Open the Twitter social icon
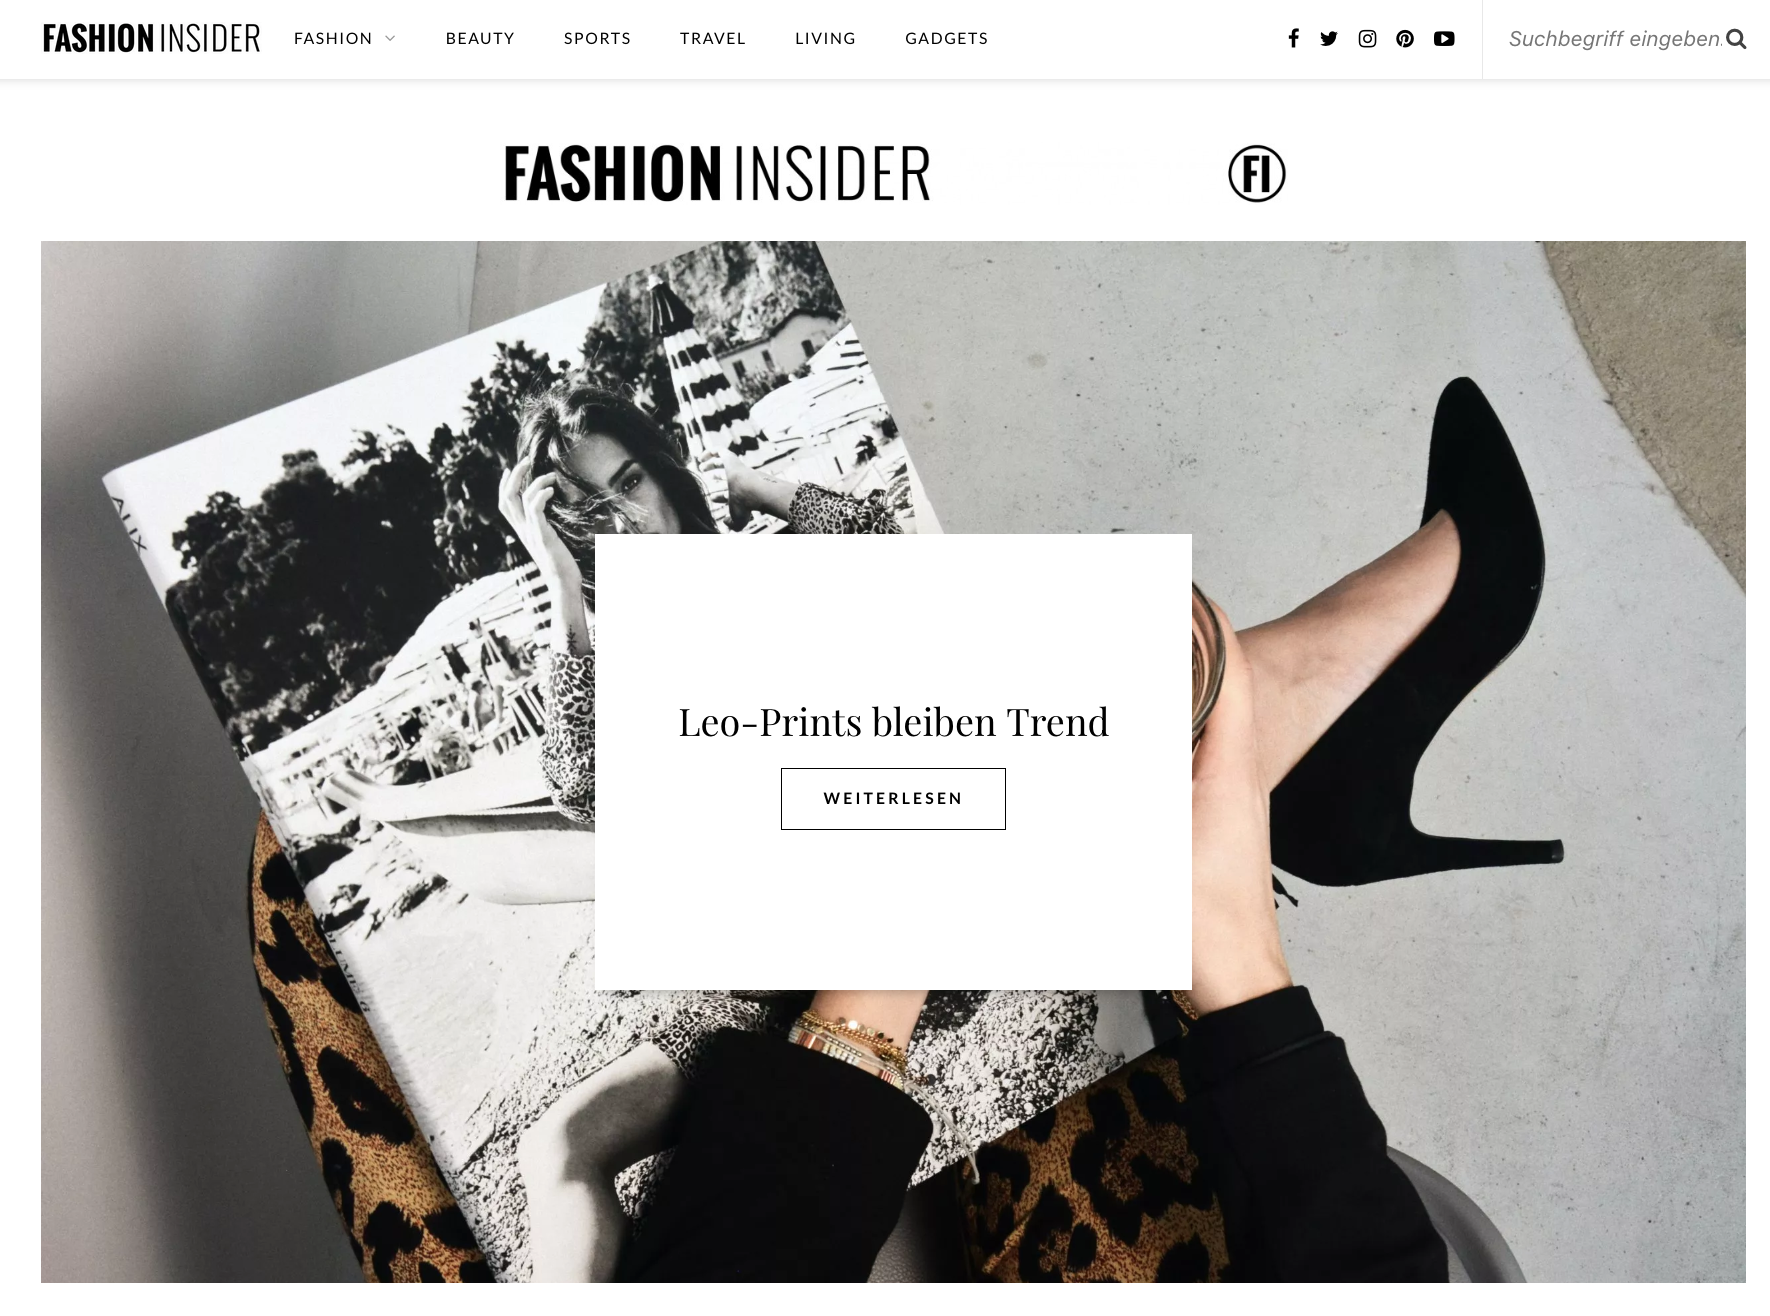 (x=1329, y=39)
